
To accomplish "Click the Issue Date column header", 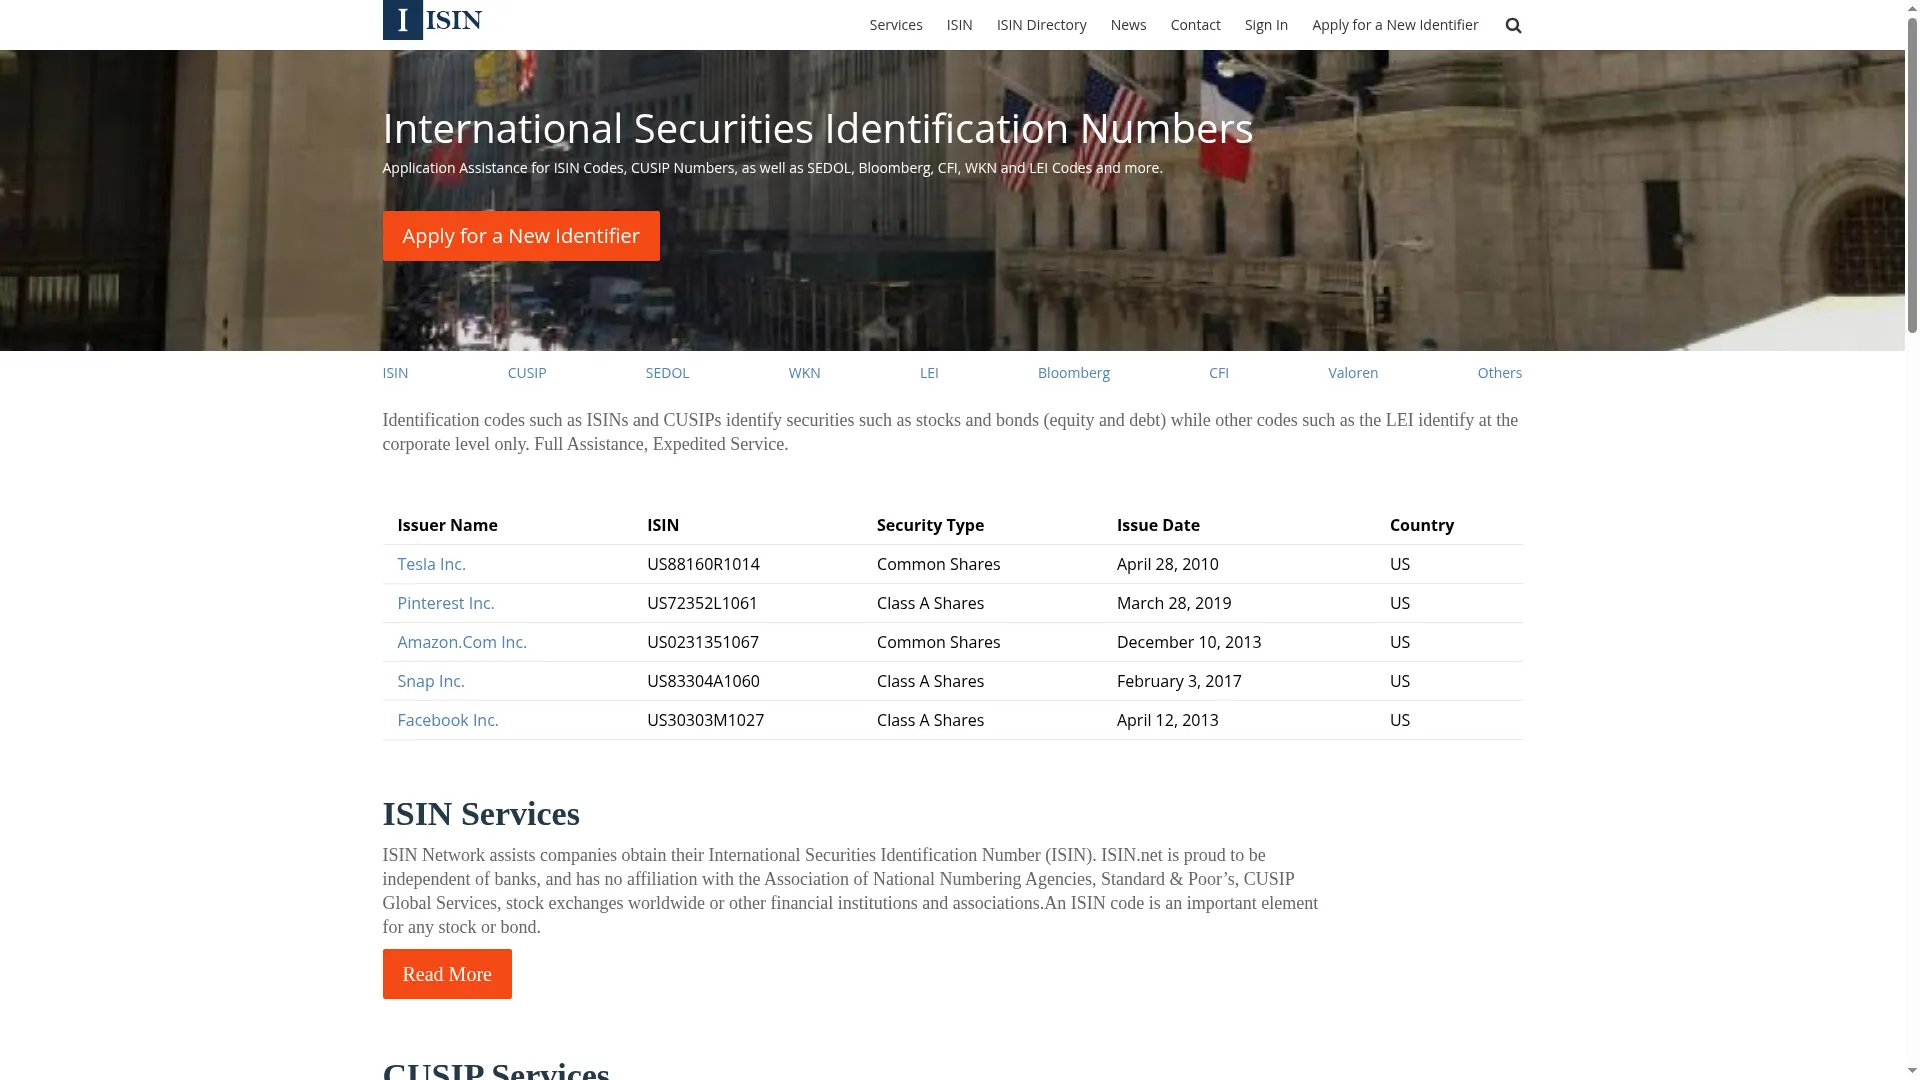I will pos(1158,525).
